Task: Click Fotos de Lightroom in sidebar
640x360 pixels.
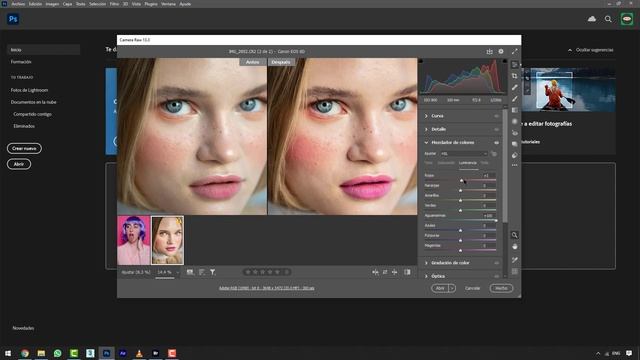Action: pos(29,90)
